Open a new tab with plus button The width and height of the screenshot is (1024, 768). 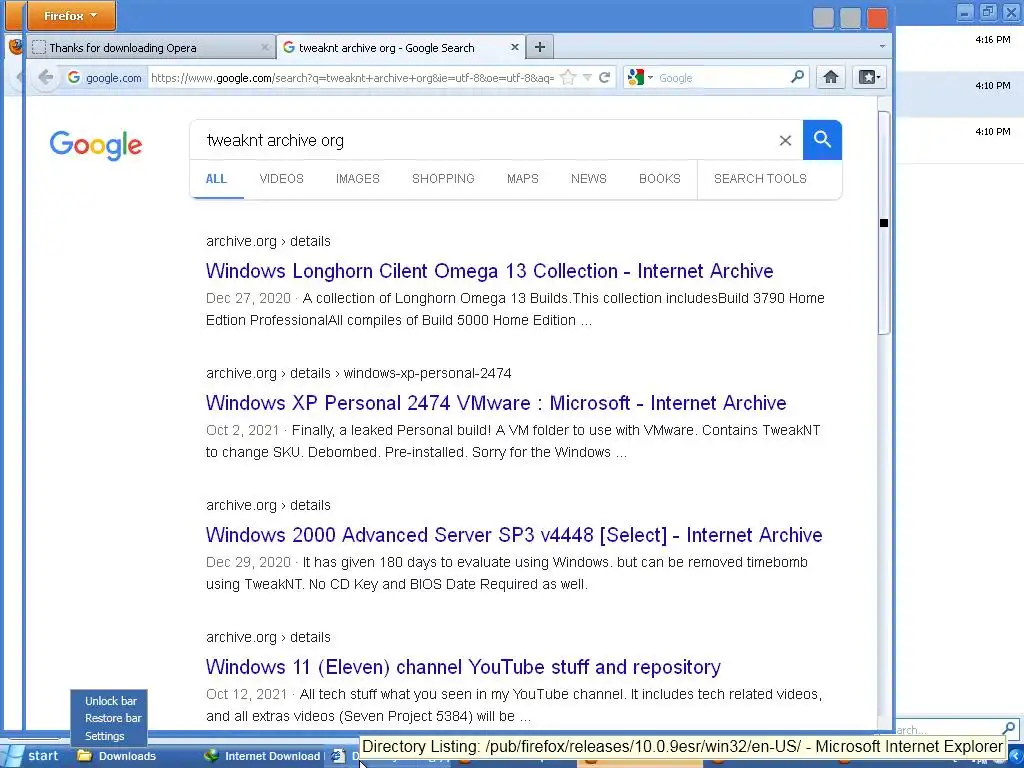(x=539, y=47)
